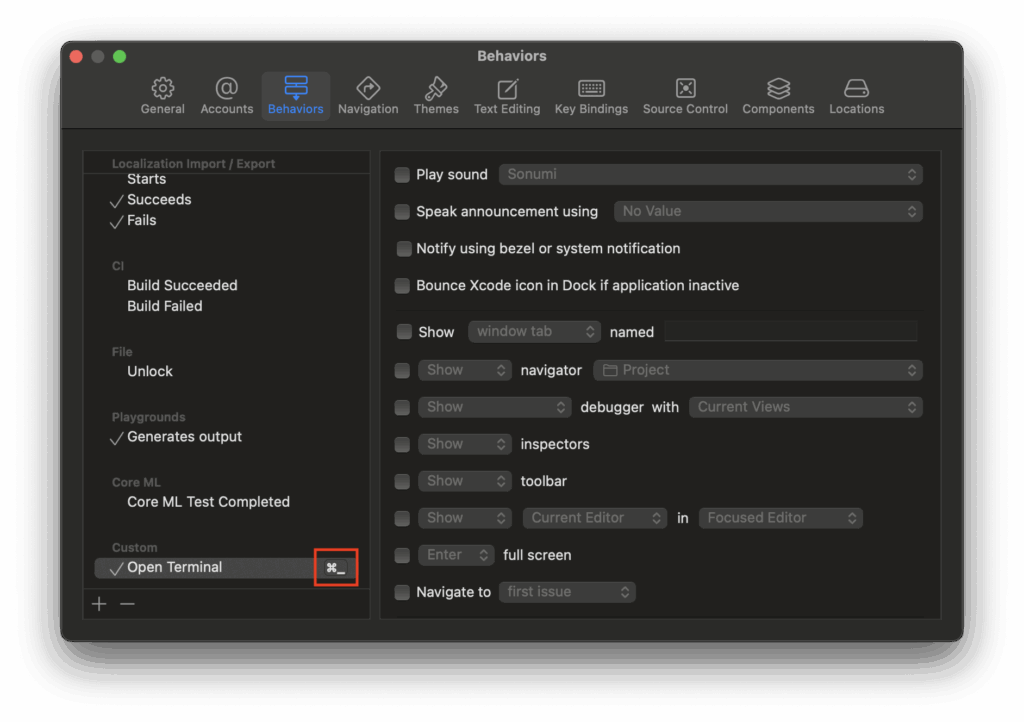
Task: Zoom the Behaviors window with green button
Action: coord(120,57)
